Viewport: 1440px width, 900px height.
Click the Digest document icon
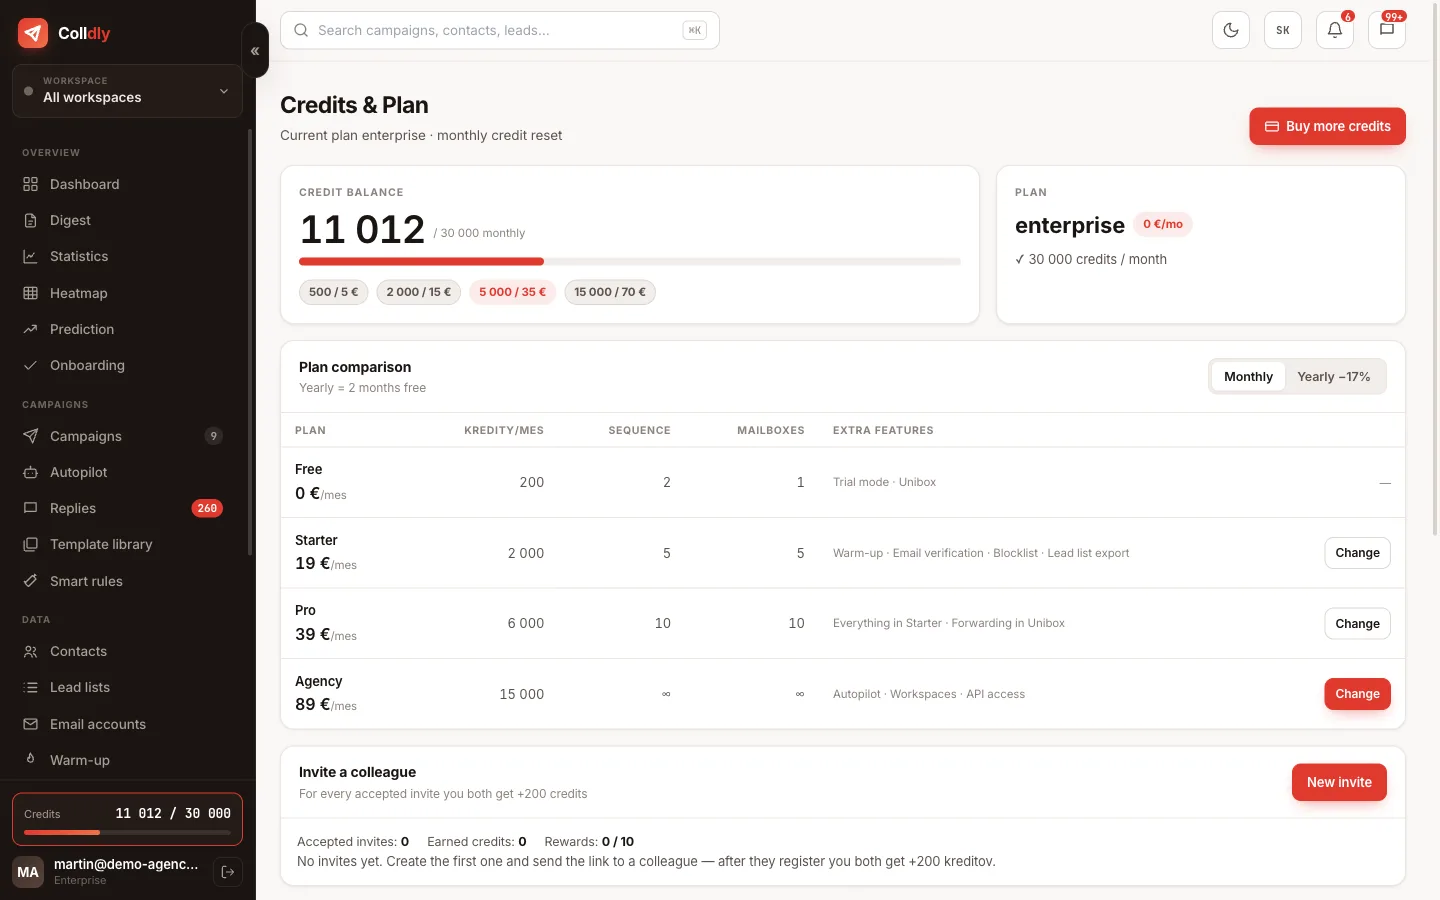coord(31,220)
